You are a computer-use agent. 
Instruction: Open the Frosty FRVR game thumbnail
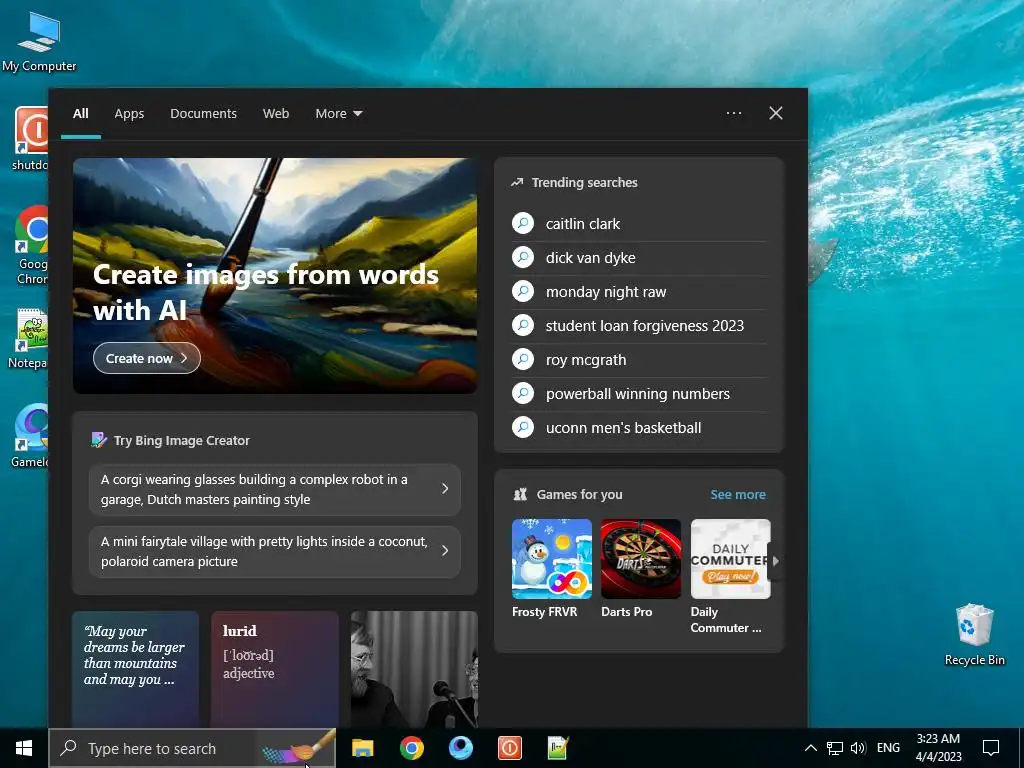[552, 559]
